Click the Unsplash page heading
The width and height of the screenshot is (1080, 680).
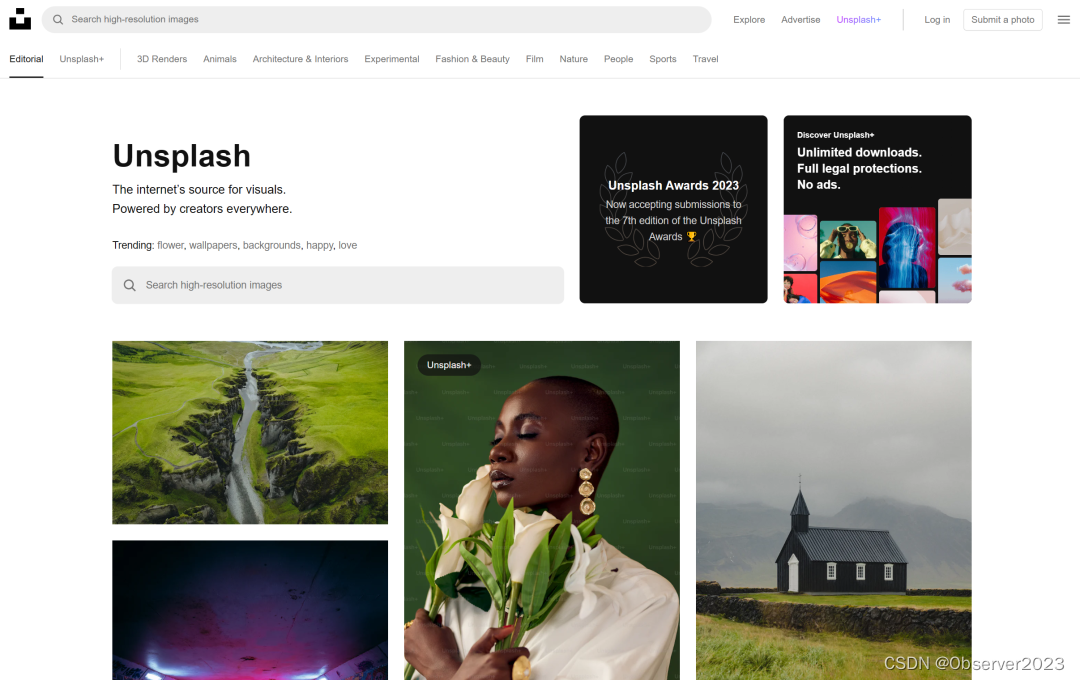pyautogui.click(x=182, y=156)
